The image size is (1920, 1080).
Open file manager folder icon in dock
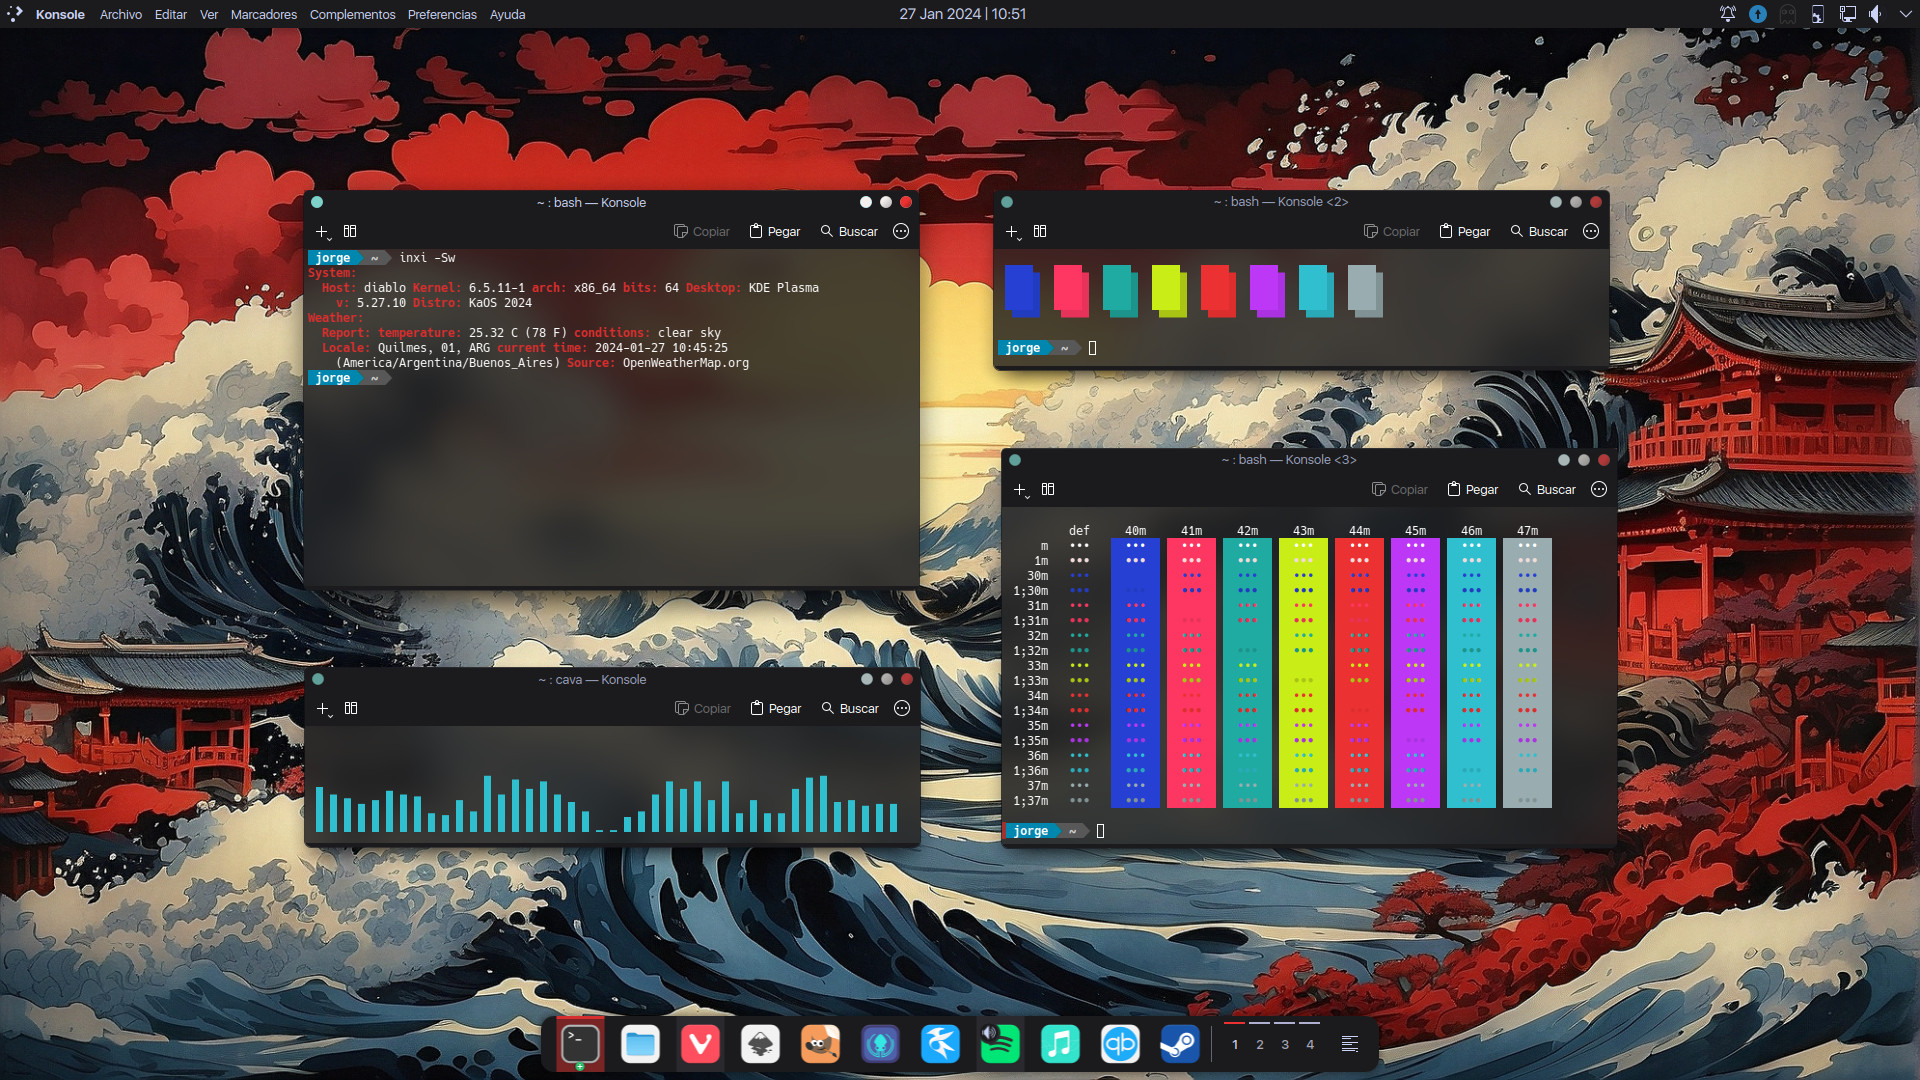(x=640, y=1044)
